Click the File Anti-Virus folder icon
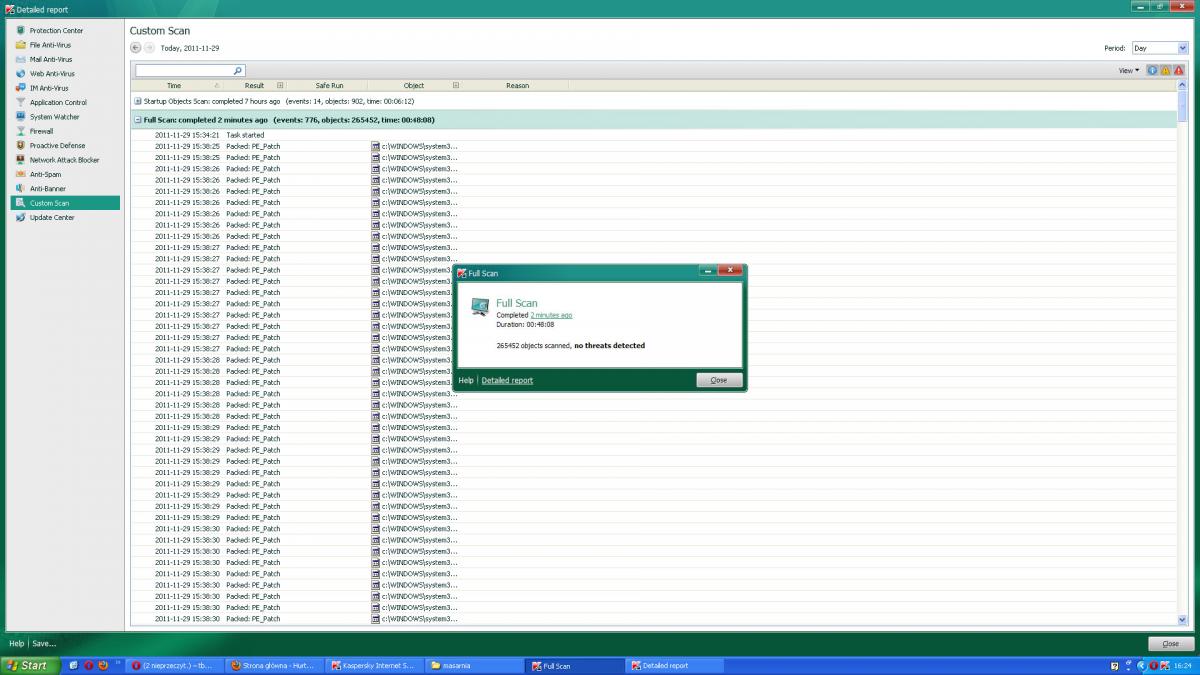 coord(20,45)
